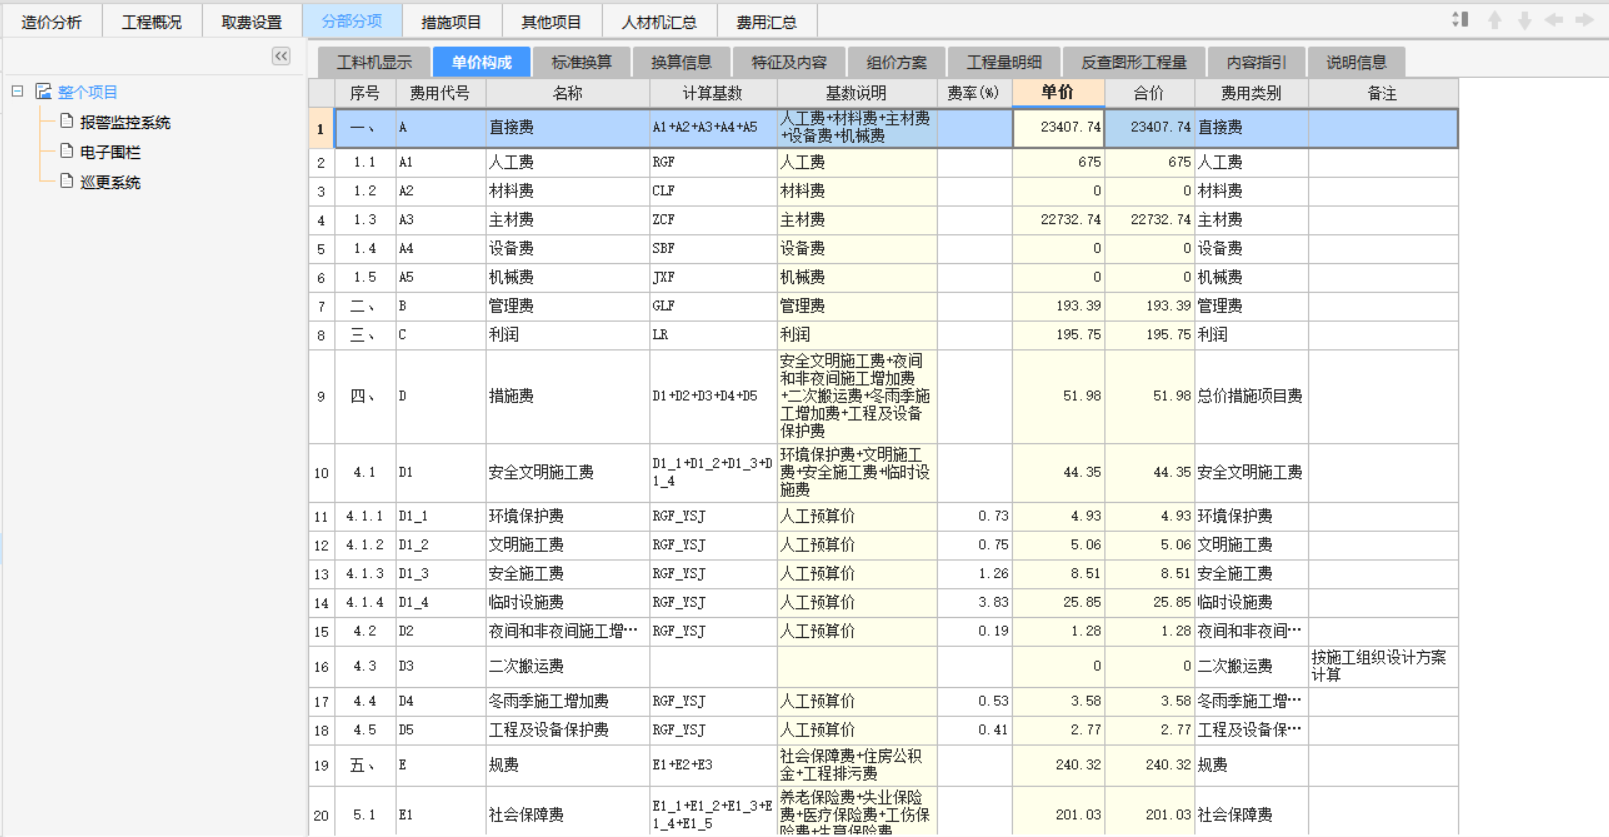
Task: View the 工程量明细 sub-tab
Action: (x=1004, y=62)
